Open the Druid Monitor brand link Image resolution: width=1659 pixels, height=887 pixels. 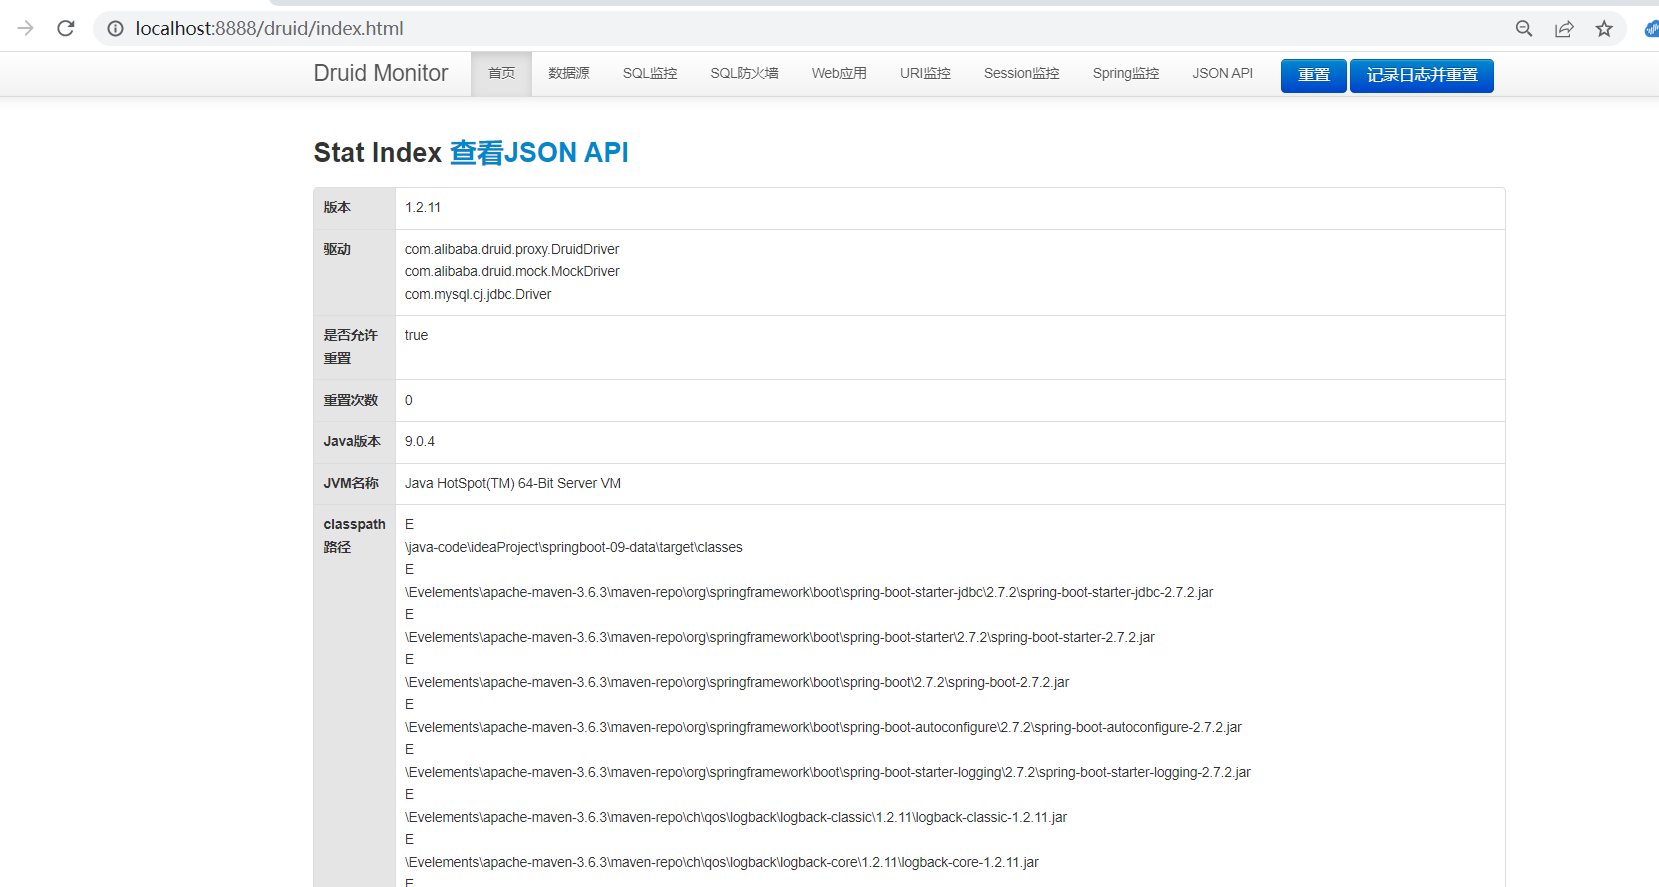click(381, 73)
